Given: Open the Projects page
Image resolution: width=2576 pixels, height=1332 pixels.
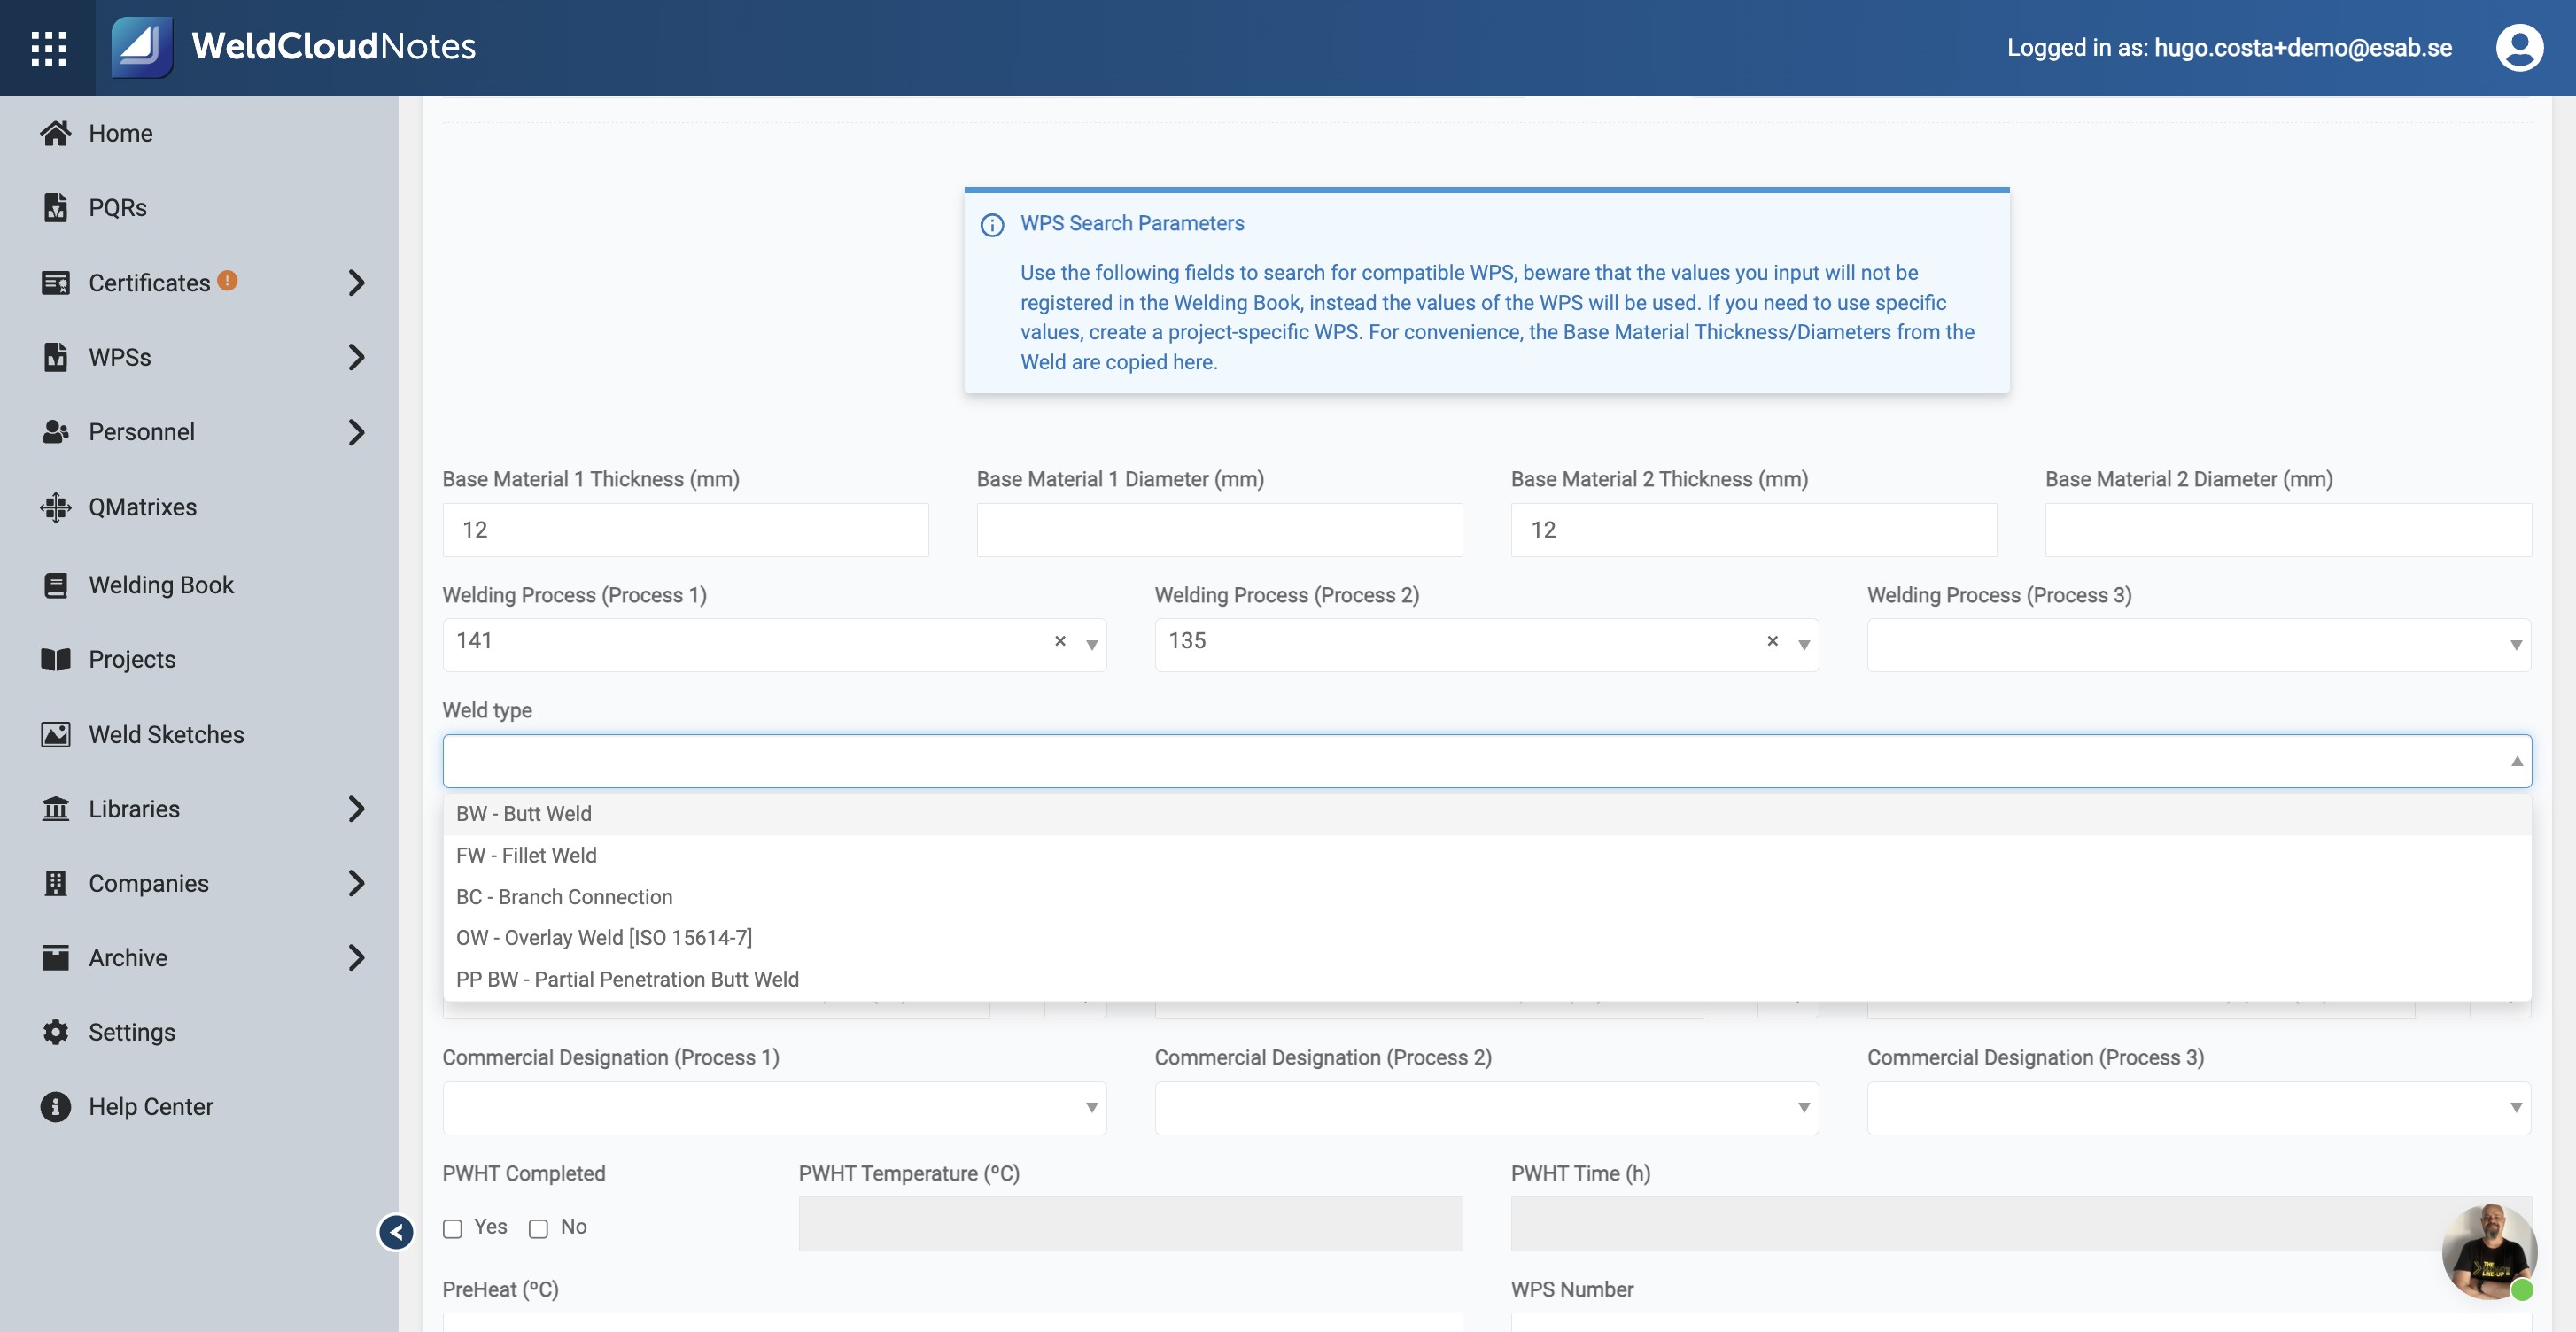Looking at the screenshot, I should (x=132, y=659).
